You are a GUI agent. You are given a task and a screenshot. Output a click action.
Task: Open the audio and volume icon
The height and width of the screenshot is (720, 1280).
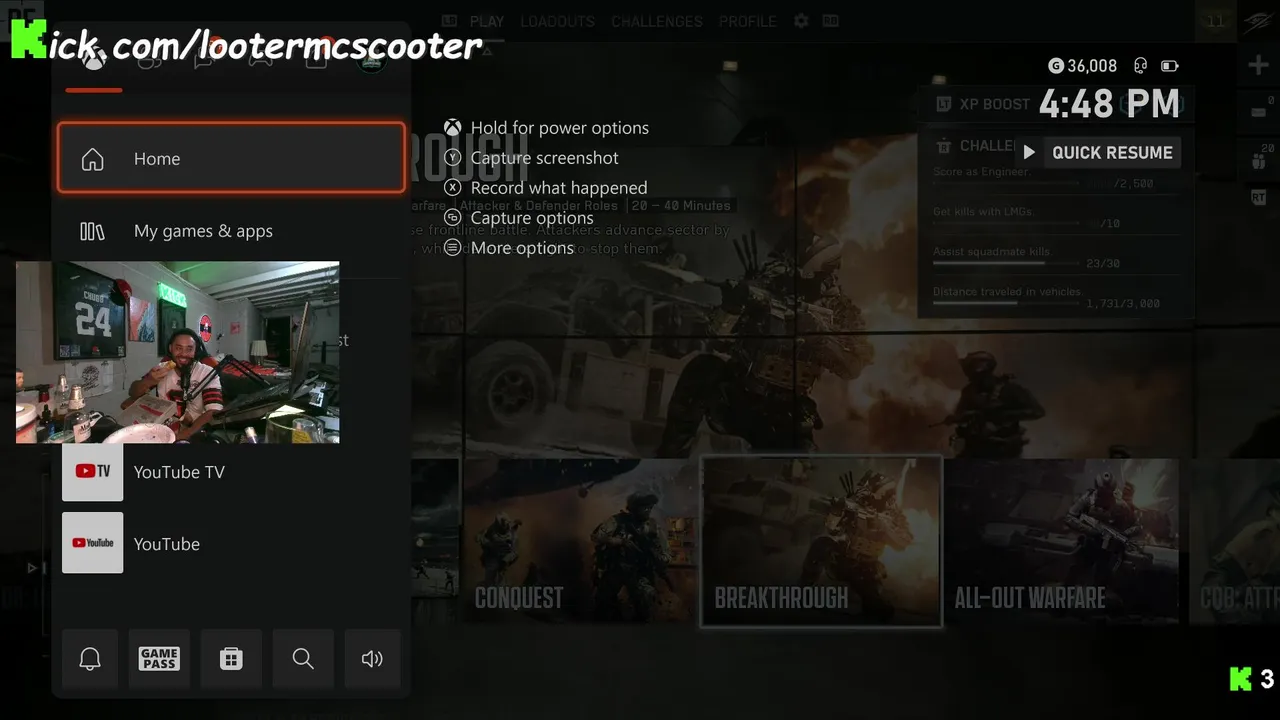click(372, 658)
